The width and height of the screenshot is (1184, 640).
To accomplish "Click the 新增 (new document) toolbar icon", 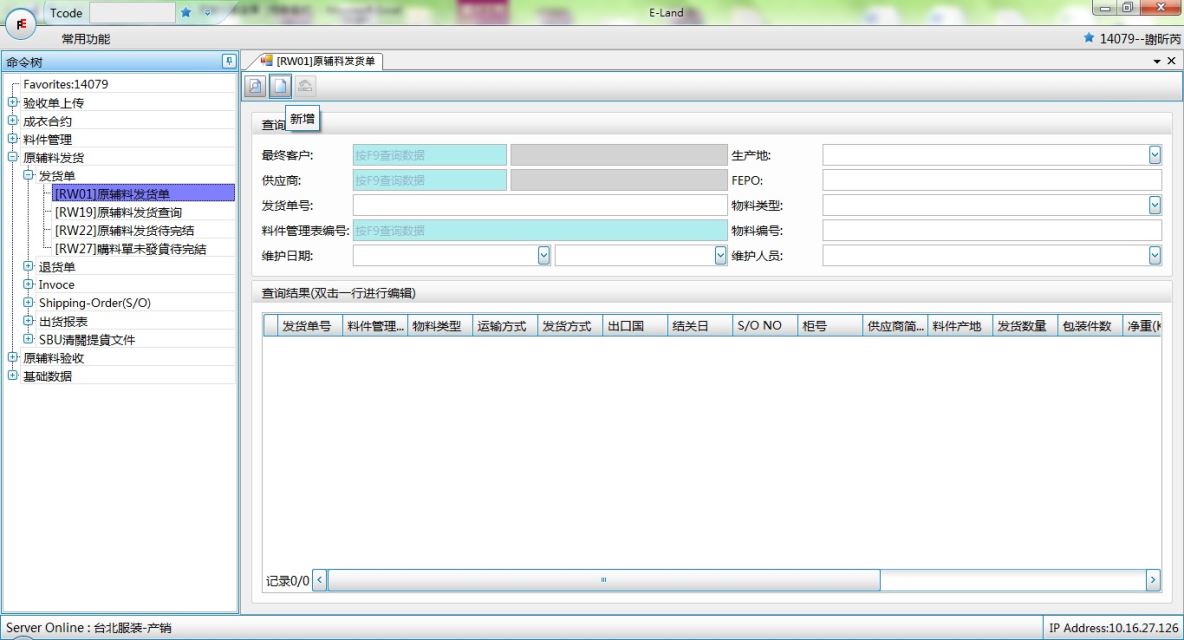I will [280, 87].
